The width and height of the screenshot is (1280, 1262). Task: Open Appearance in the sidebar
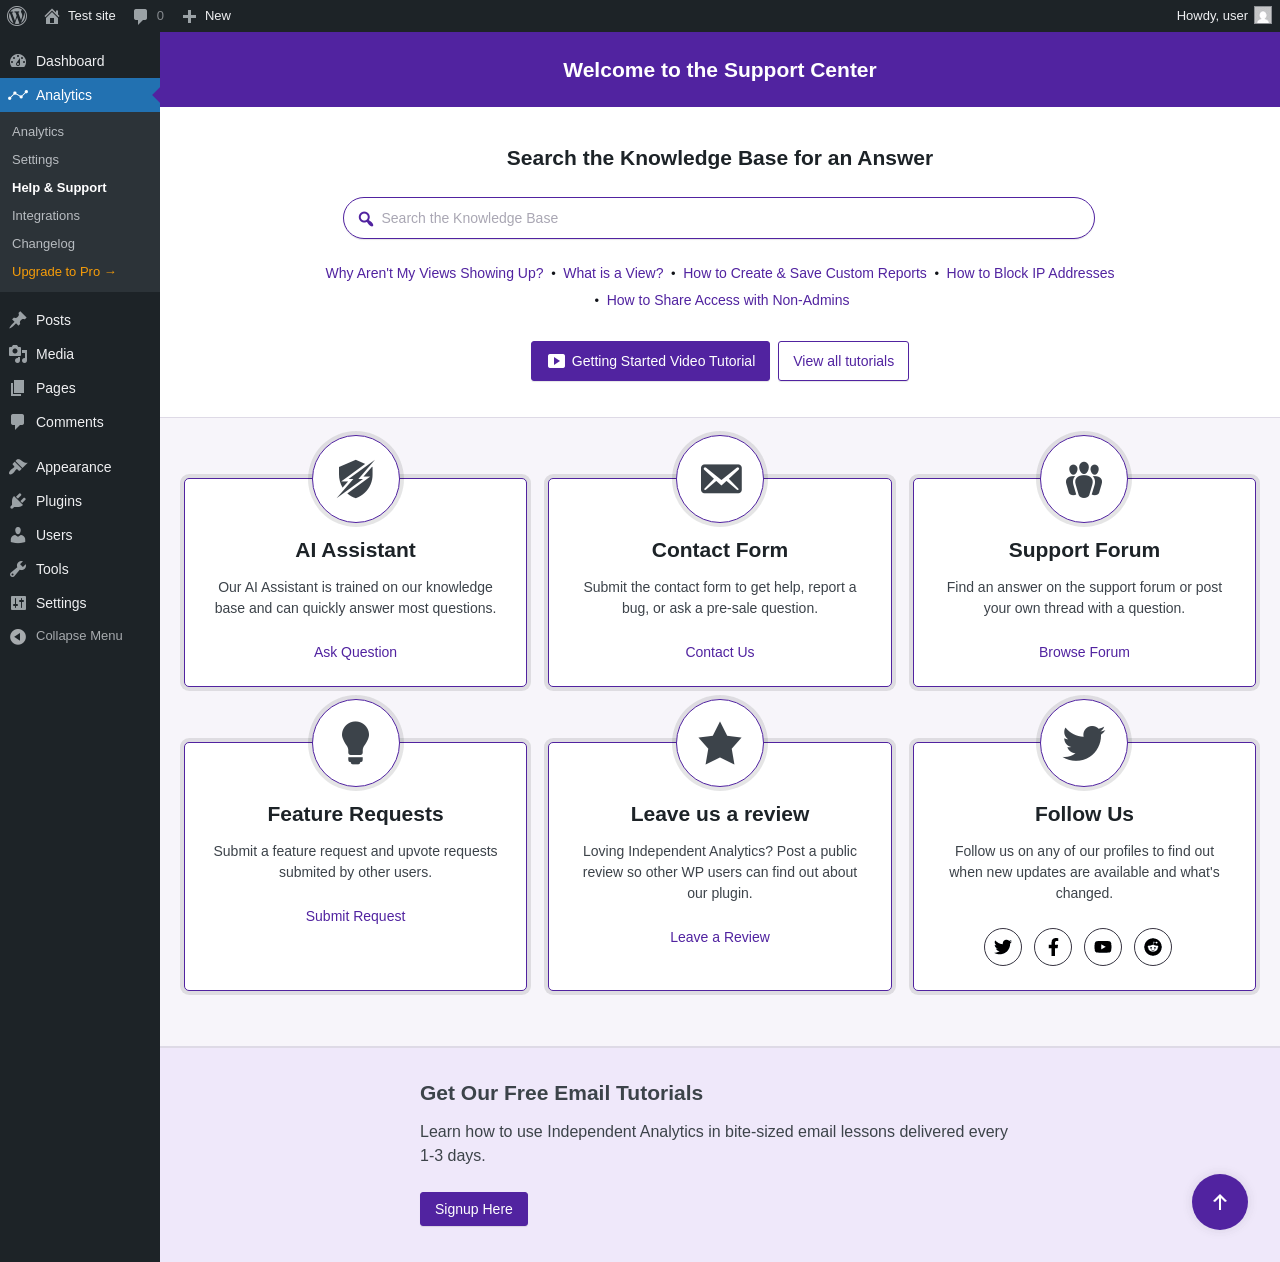pos(80,467)
